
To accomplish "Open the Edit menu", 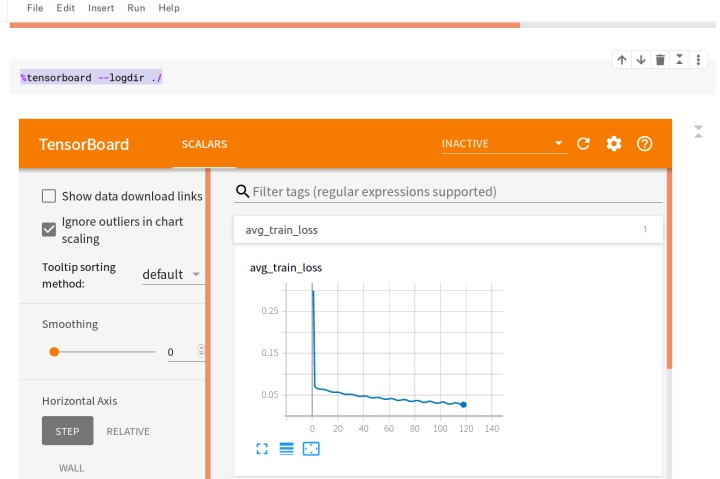I will pyautogui.click(x=65, y=8).
